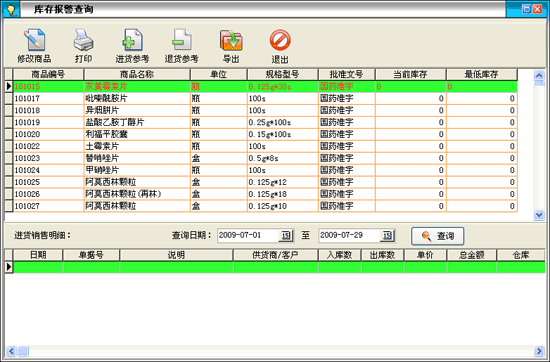This screenshot has height=362, width=550.
Task: Click the 出库数 column header
Action: click(382, 255)
